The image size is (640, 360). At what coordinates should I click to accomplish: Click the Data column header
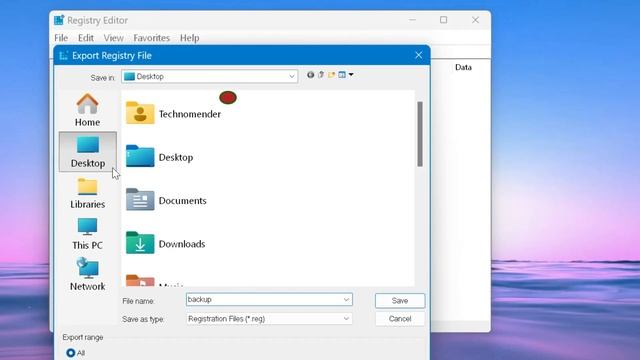[x=463, y=67]
